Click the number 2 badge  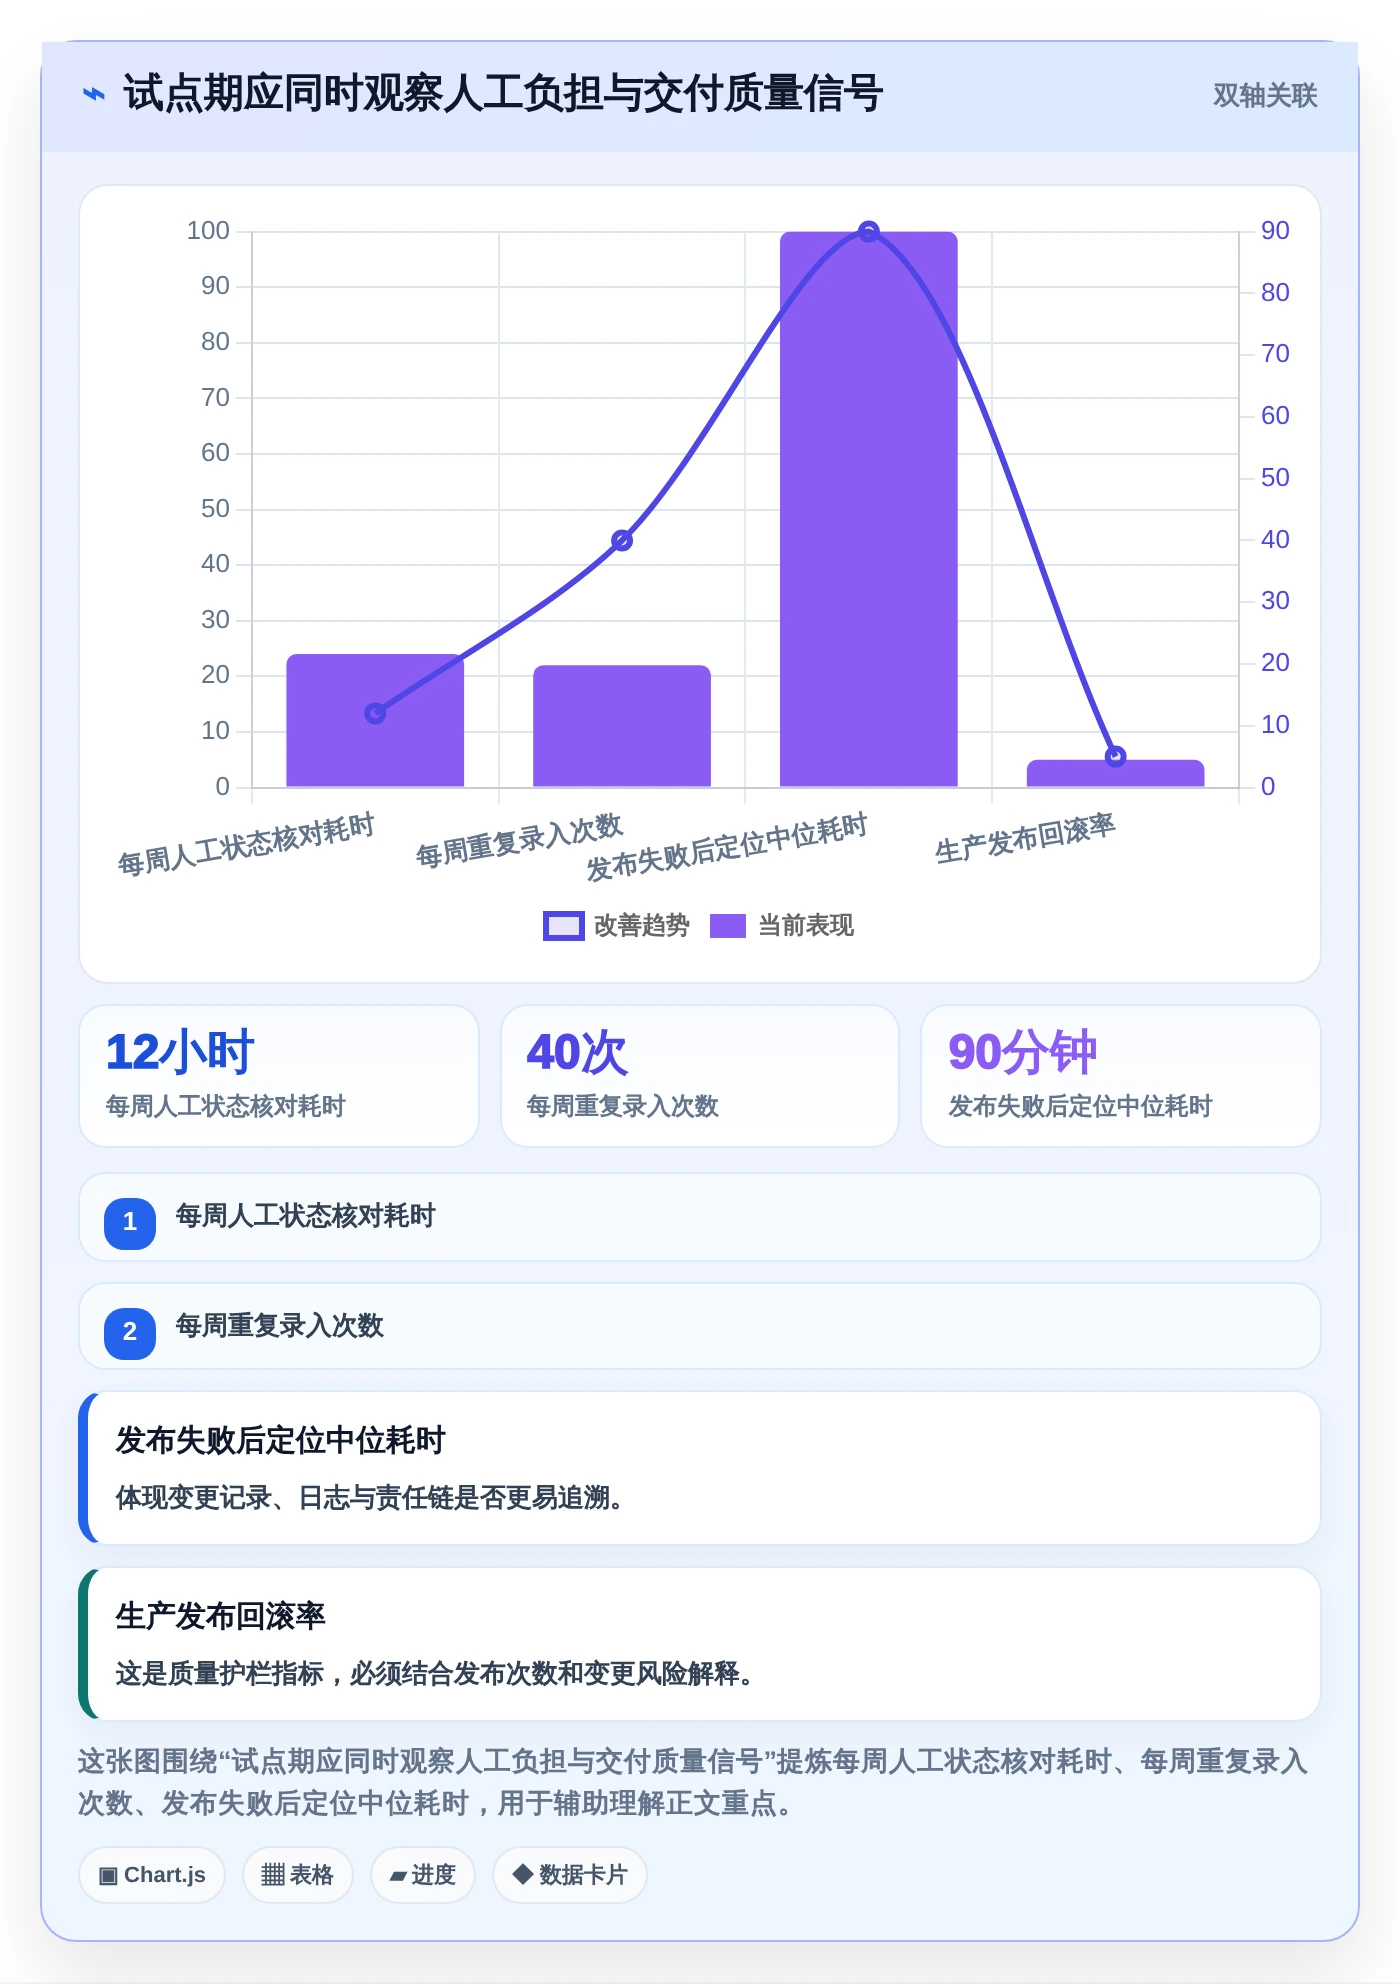pos(130,1332)
